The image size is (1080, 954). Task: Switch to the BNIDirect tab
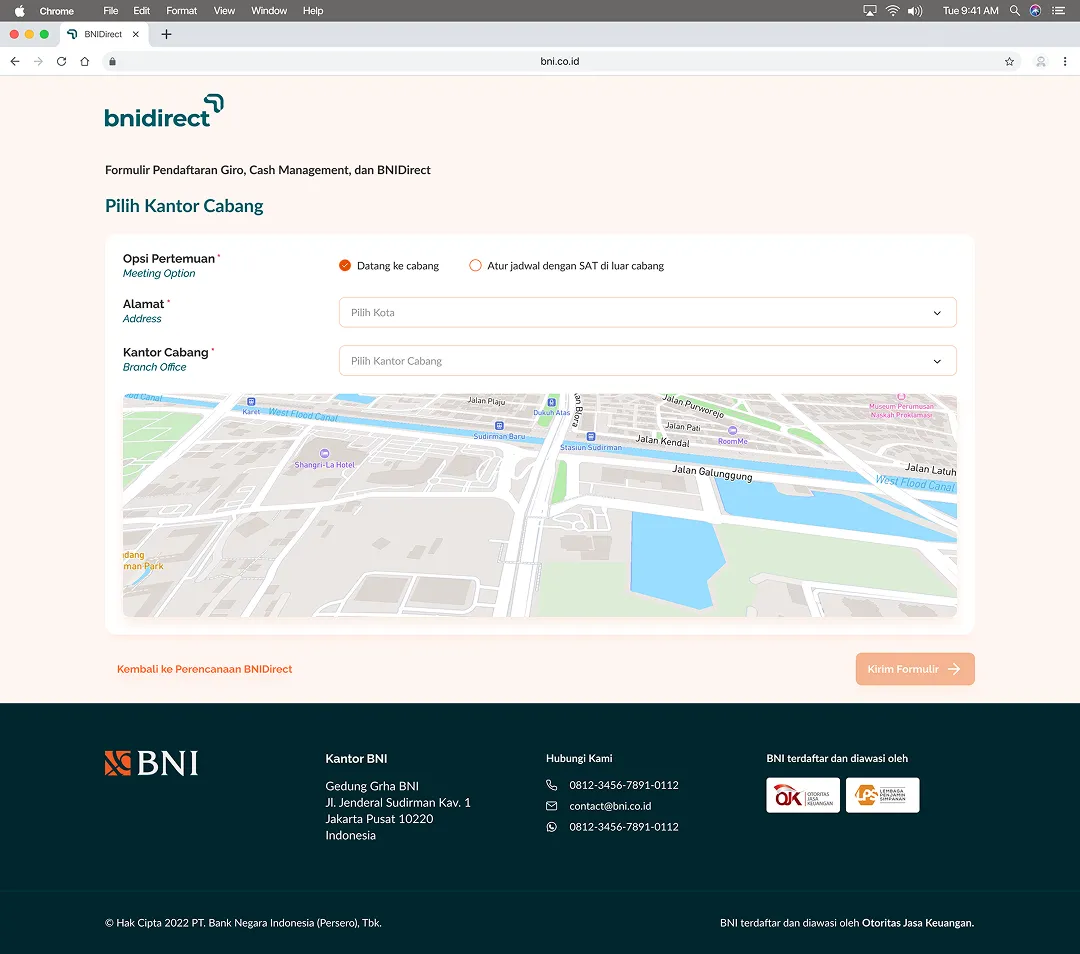(103, 34)
